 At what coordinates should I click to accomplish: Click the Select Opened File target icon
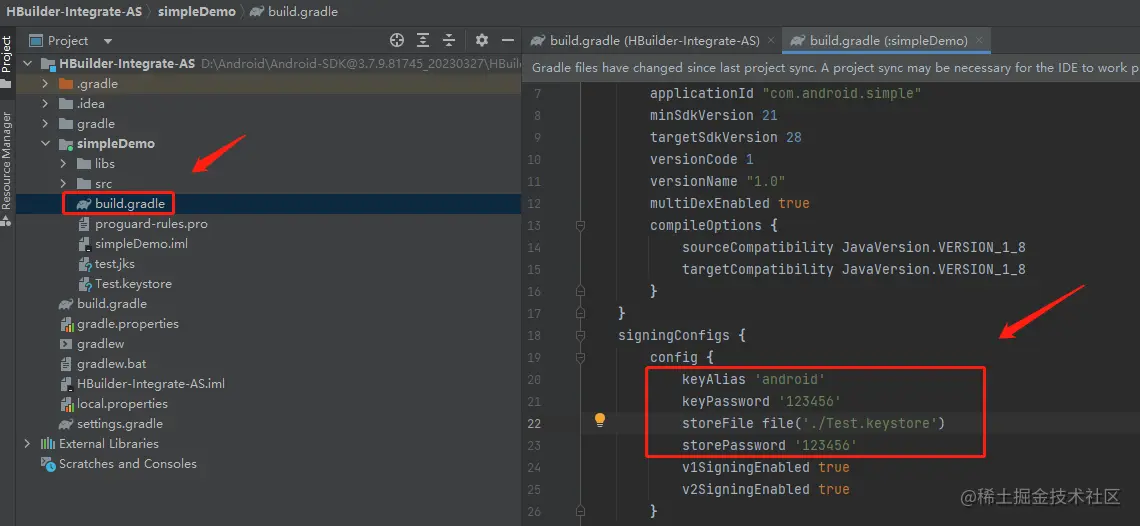(396, 40)
